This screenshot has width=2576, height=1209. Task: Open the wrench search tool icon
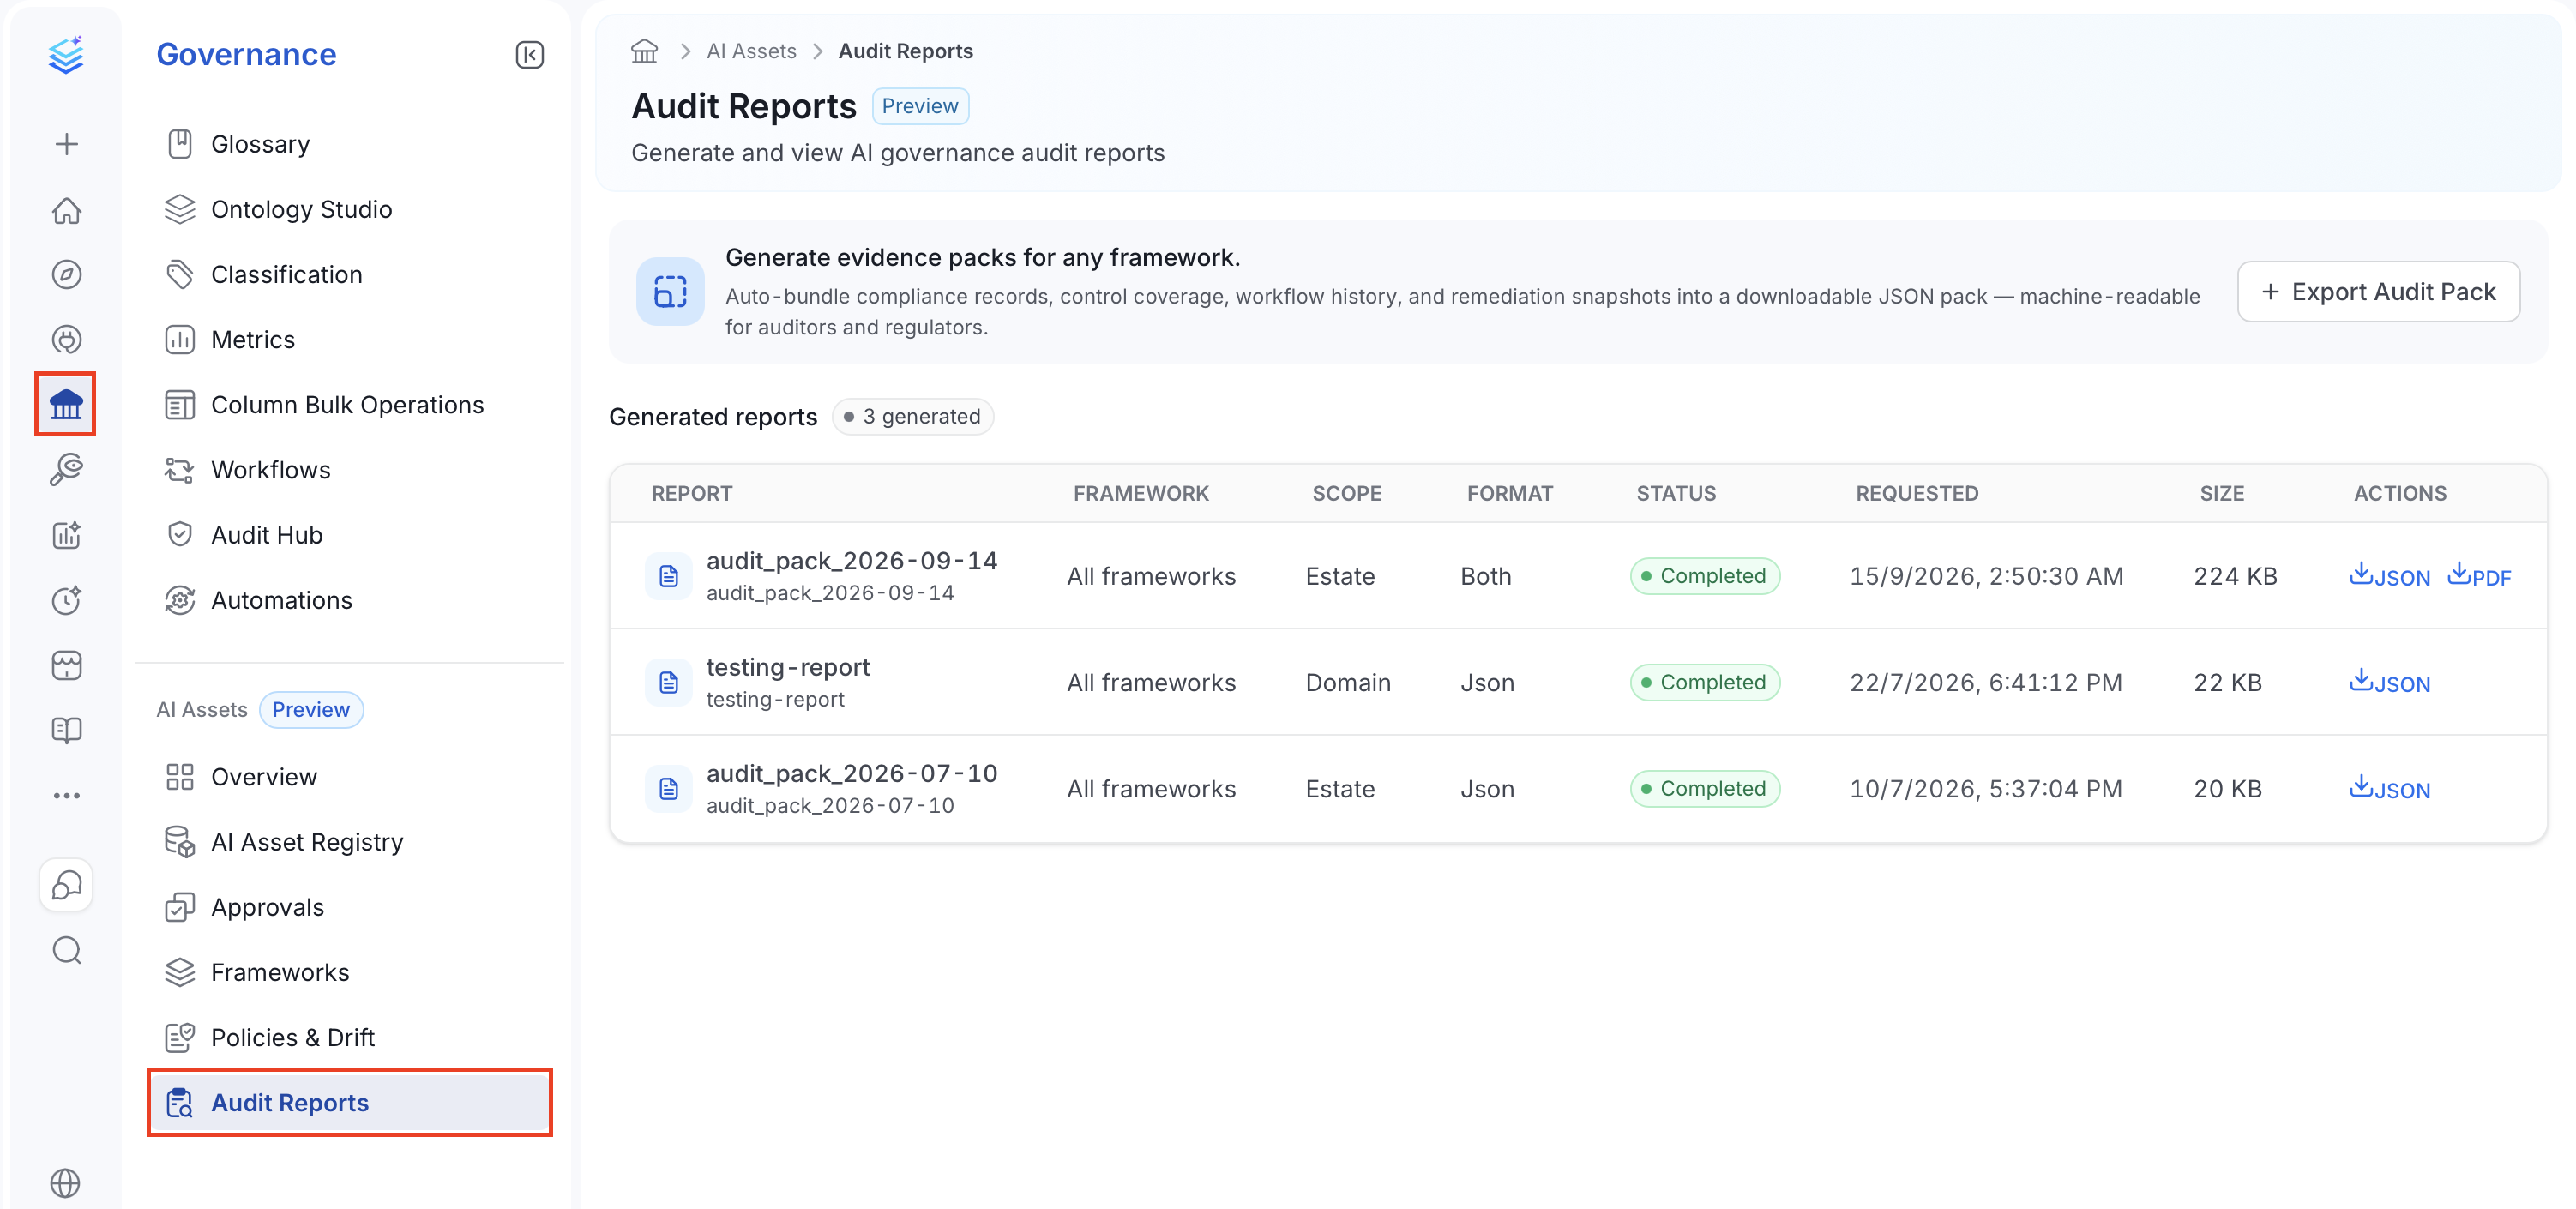point(66,469)
